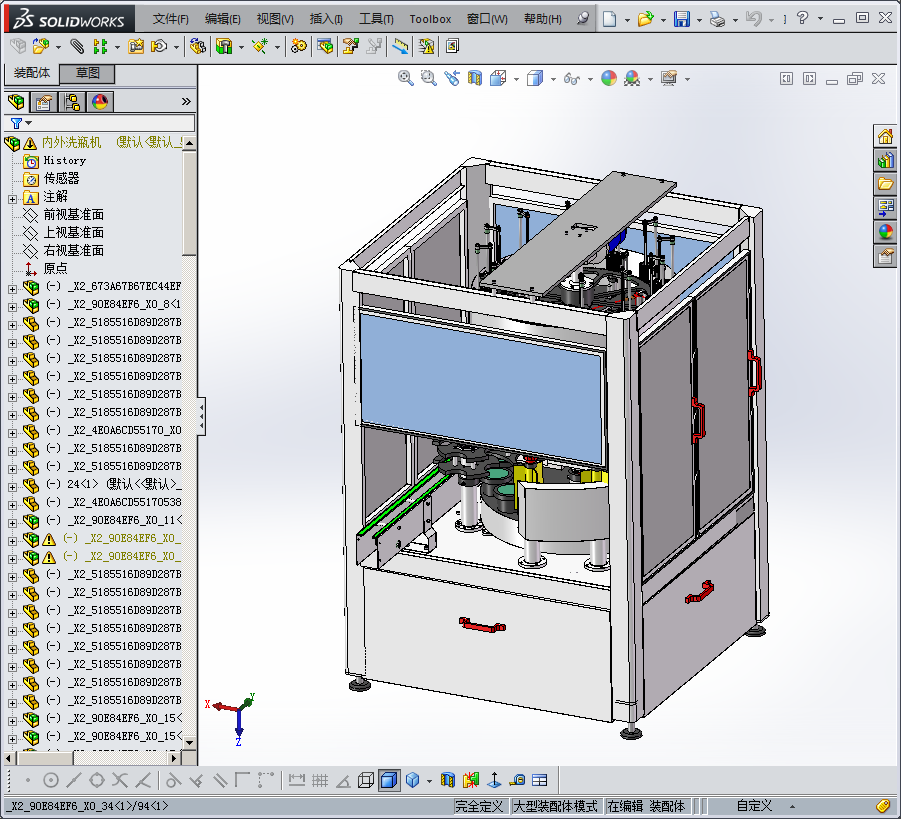Select the 前视基准面 plane in the tree

click(73, 215)
